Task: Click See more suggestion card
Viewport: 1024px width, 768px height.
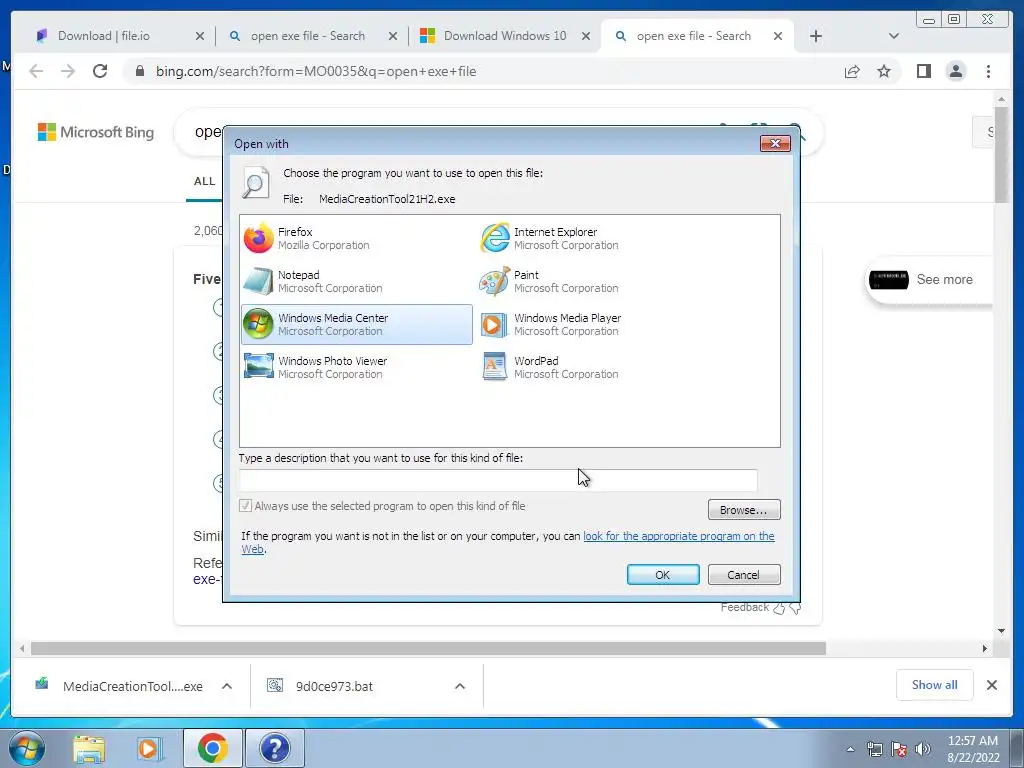Action: pos(929,280)
